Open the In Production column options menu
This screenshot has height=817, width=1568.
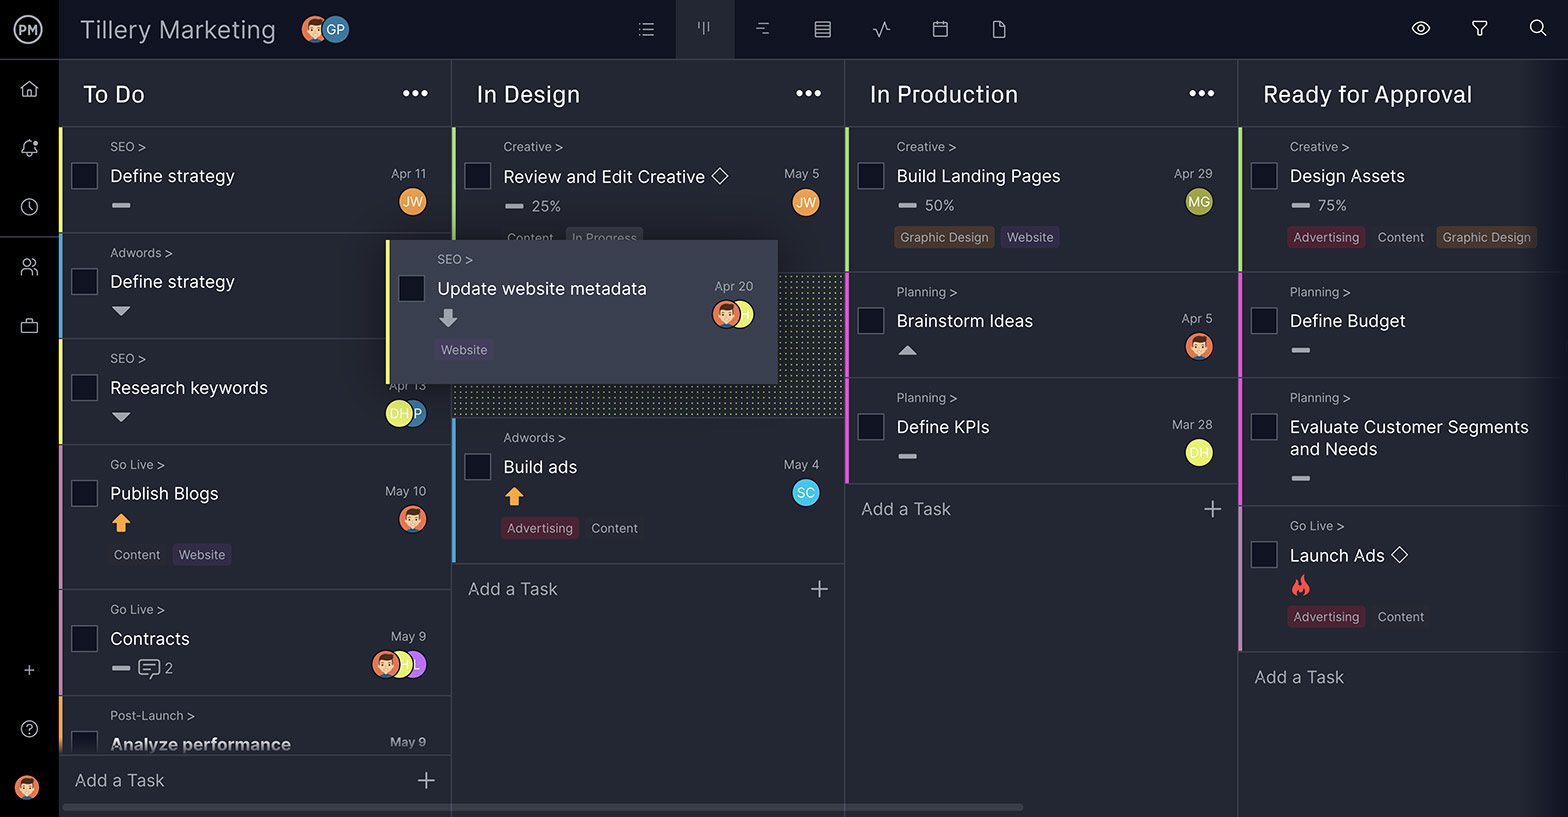click(1201, 94)
